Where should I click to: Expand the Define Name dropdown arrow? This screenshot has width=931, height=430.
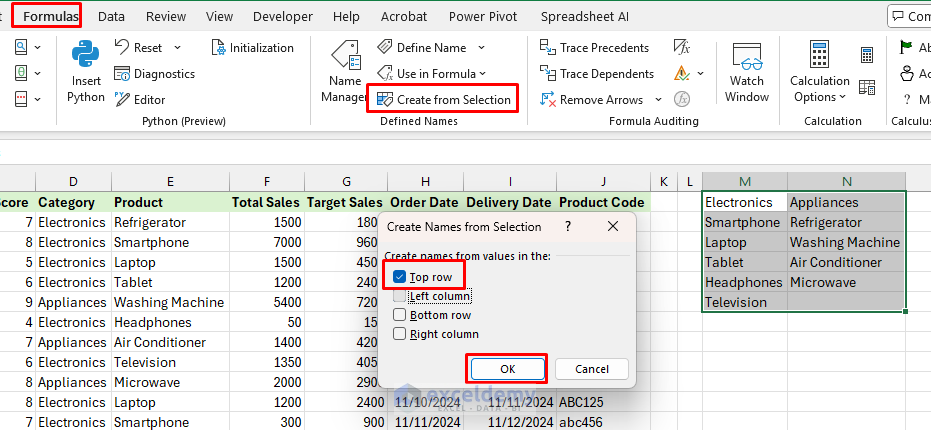tap(481, 48)
